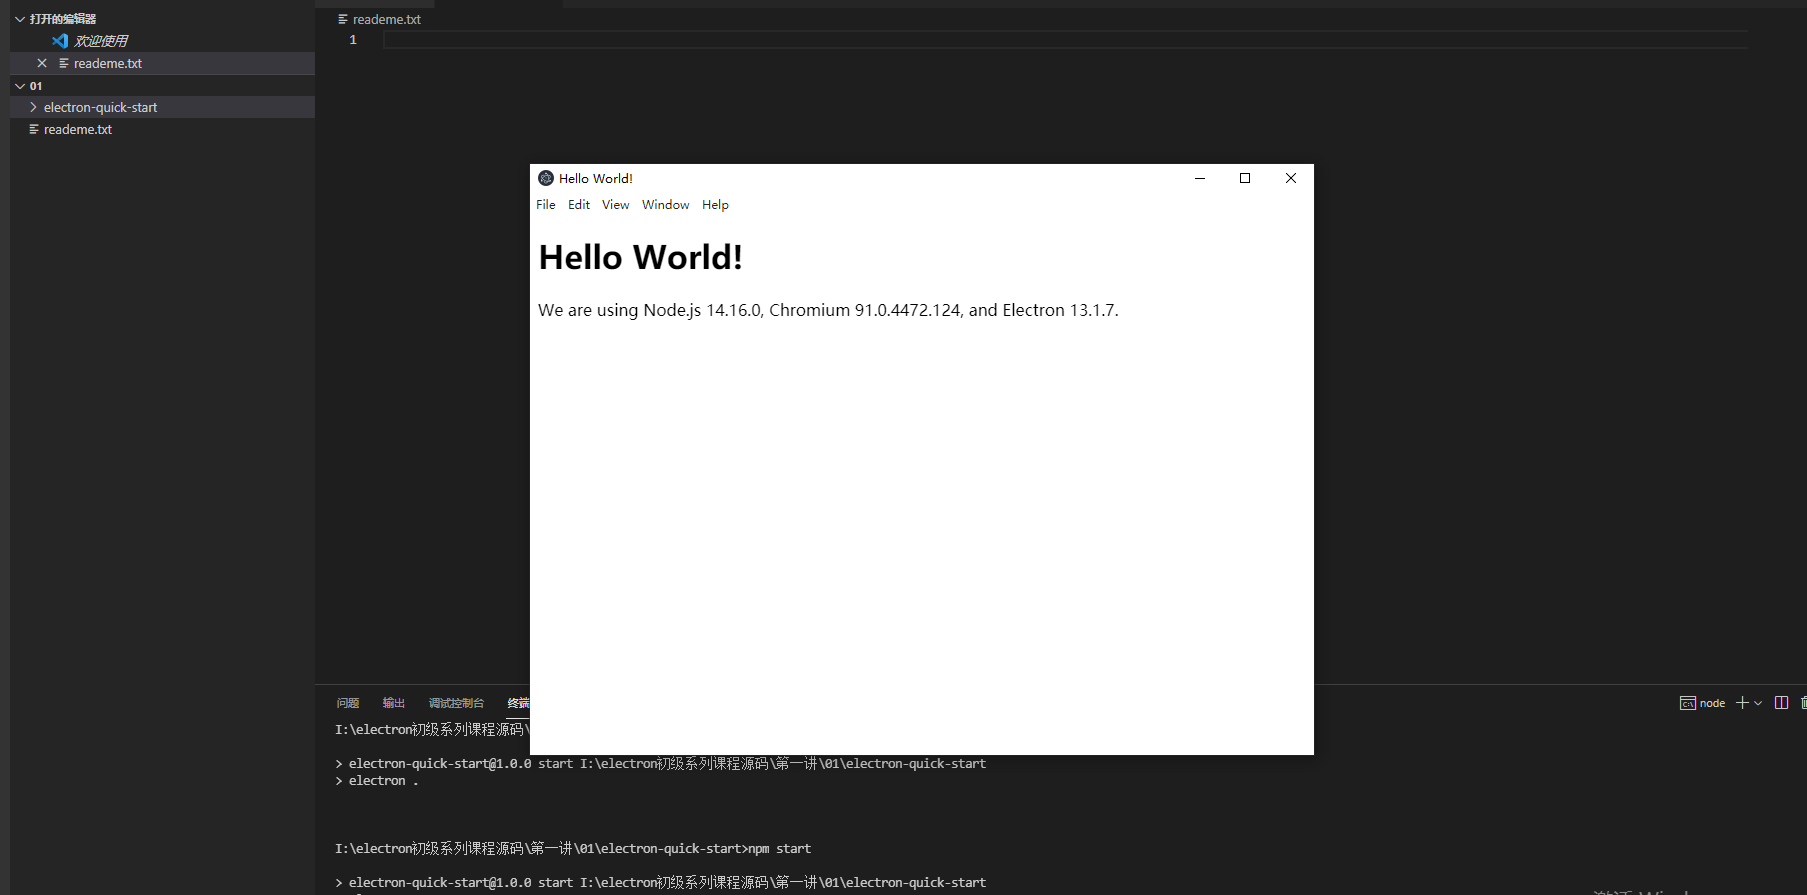Create a new terminal with plus icon

(1743, 703)
